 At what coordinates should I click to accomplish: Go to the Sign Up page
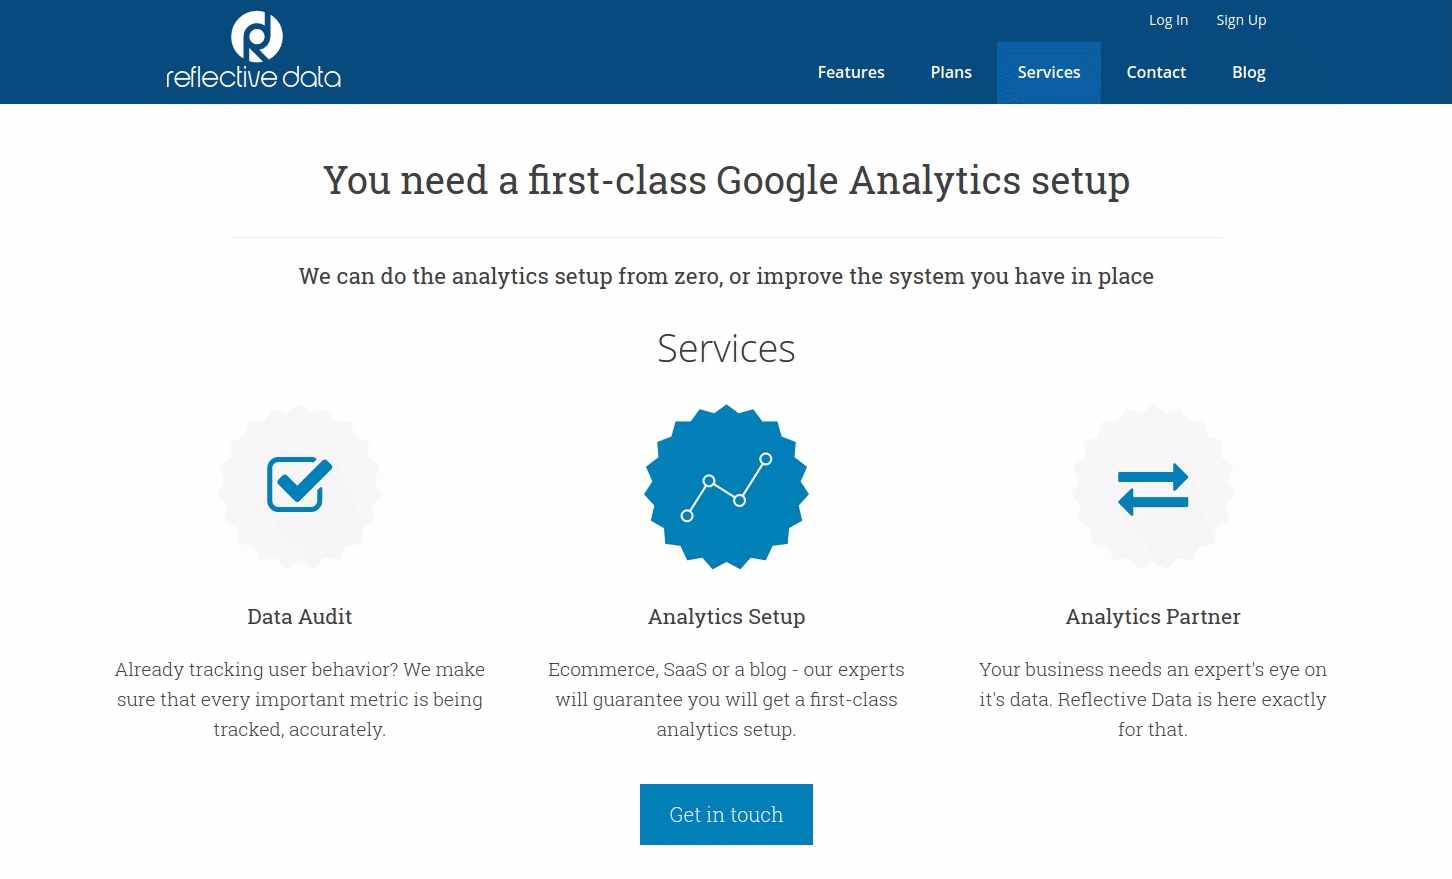(x=1241, y=20)
